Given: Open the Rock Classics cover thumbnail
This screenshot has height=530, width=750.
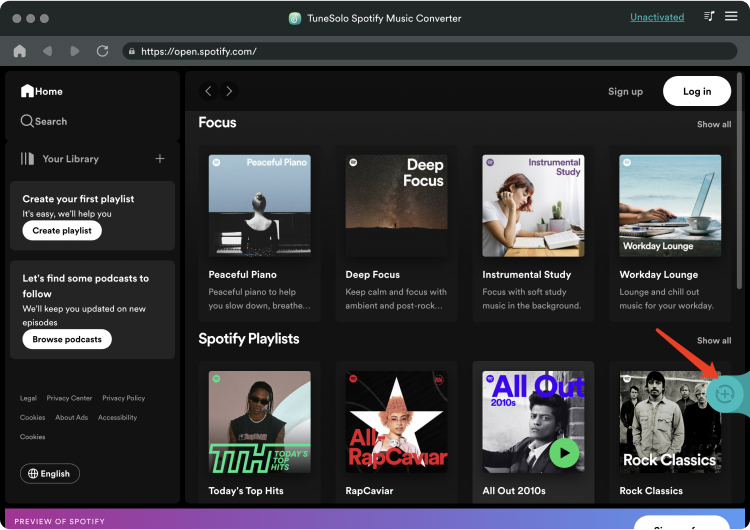Looking at the screenshot, I should tap(670, 422).
